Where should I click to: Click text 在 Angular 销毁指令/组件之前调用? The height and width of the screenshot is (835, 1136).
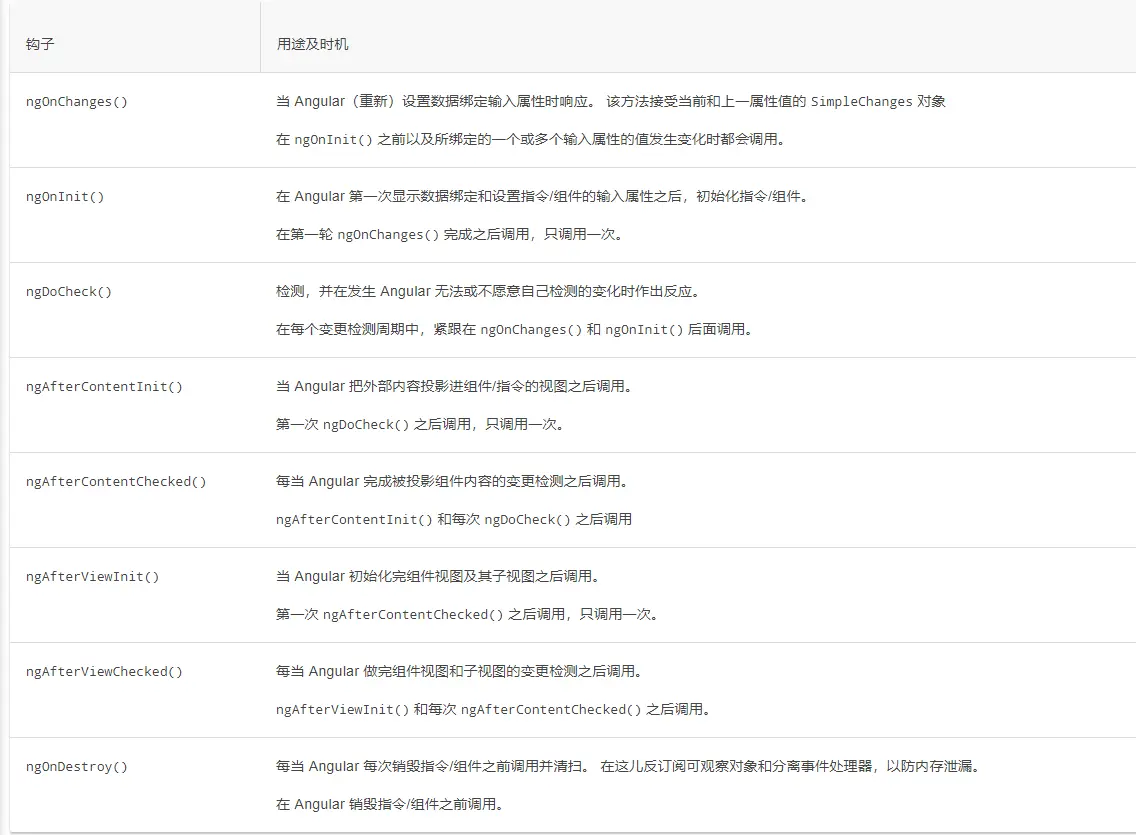click(390, 804)
